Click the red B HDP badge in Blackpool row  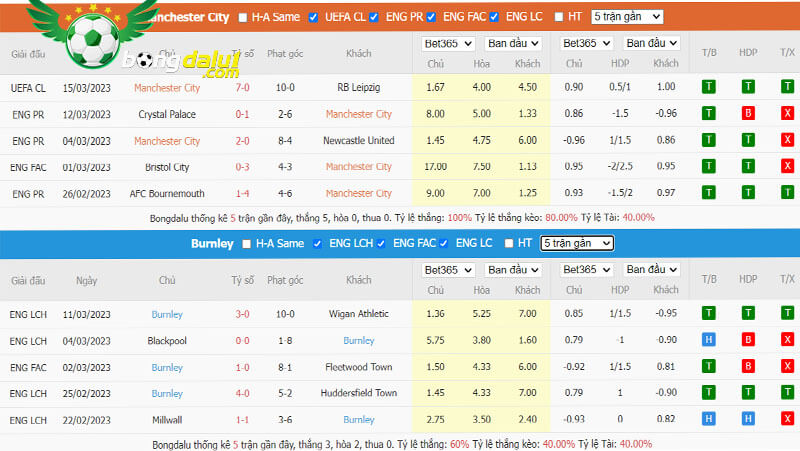click(748, 340)
